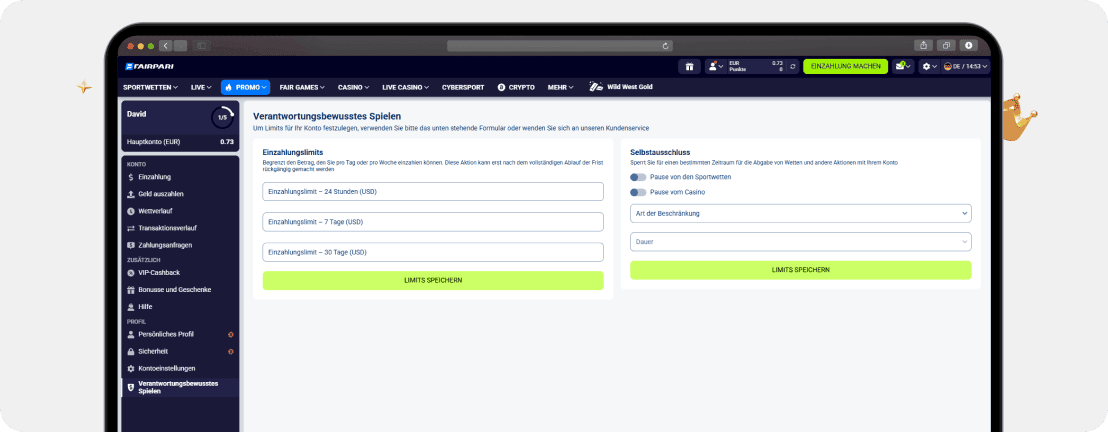Click the EUR Punkte balance display
Viewport: 1108px width, 432px height.
tap(756, 66)
